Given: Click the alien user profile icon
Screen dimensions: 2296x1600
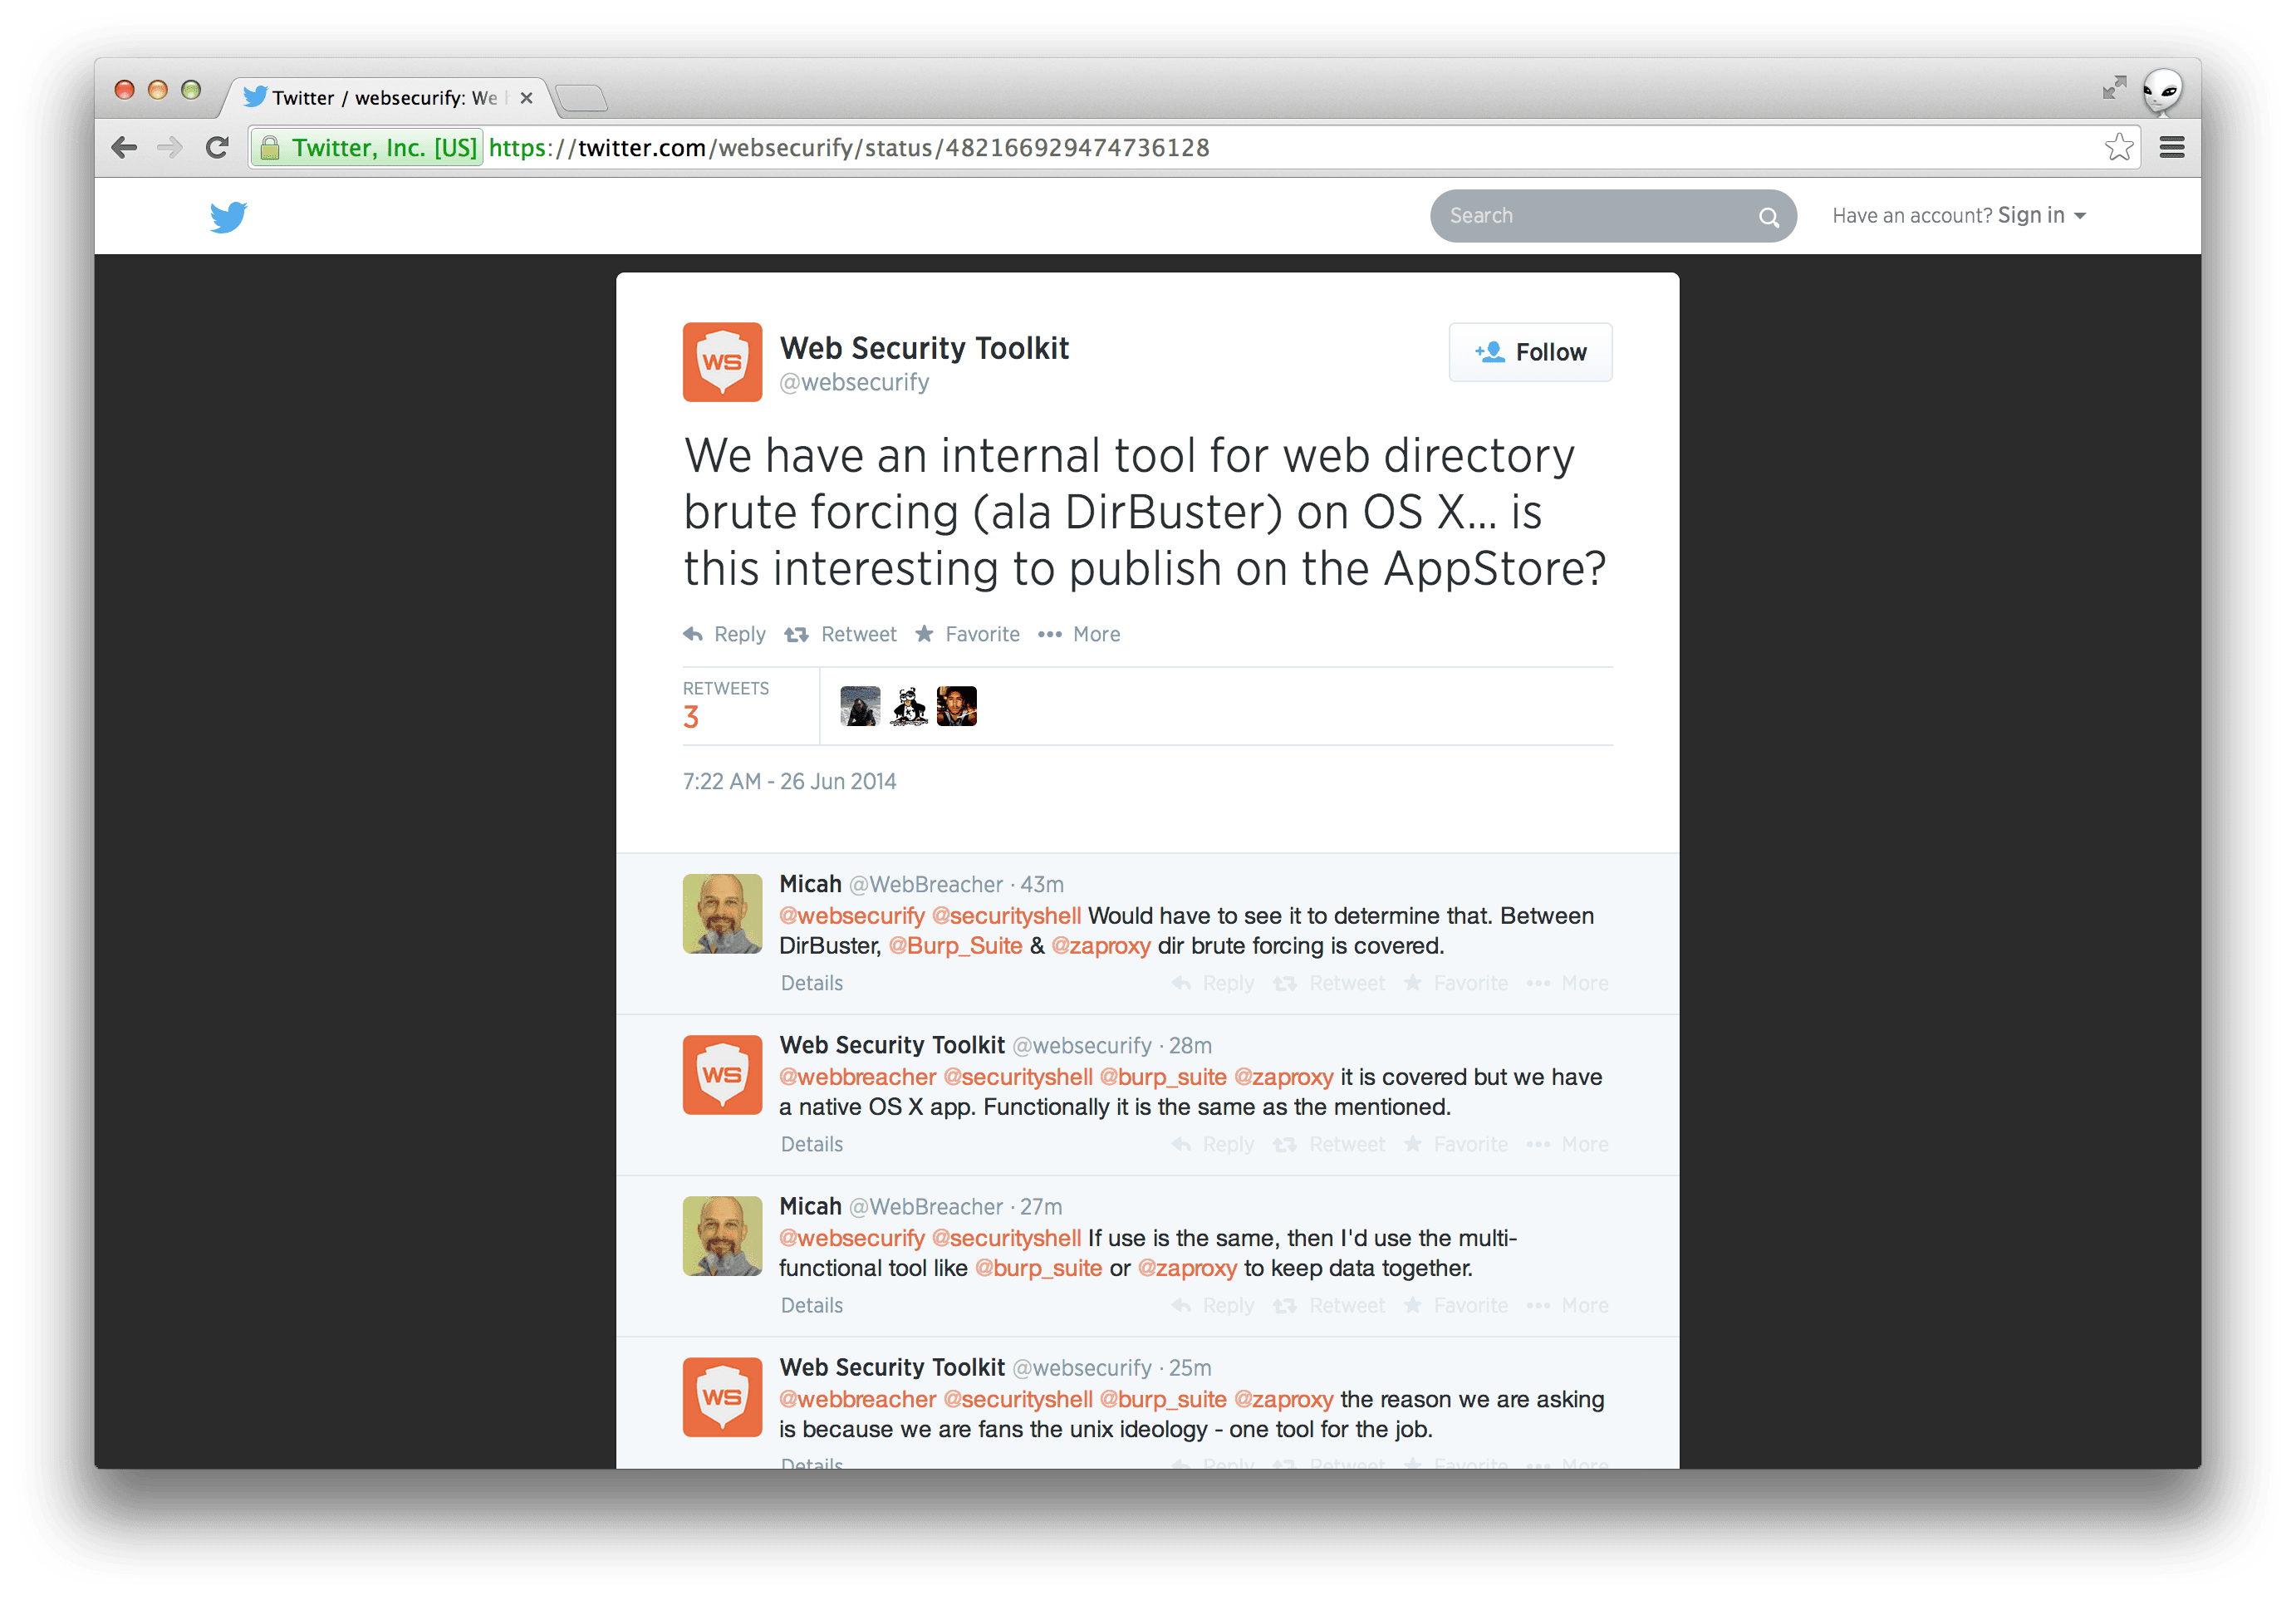Looking at the screenshot, I should click(x=2162, y=93).
